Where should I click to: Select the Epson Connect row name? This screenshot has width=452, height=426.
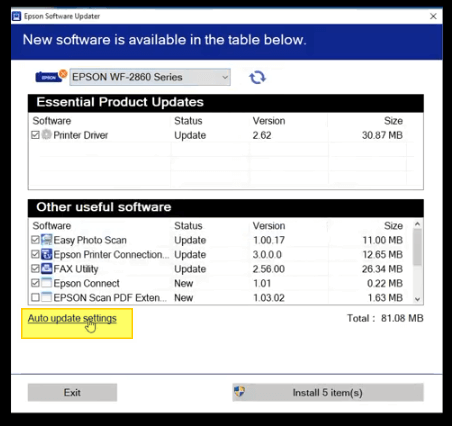[x=86, y=283]
